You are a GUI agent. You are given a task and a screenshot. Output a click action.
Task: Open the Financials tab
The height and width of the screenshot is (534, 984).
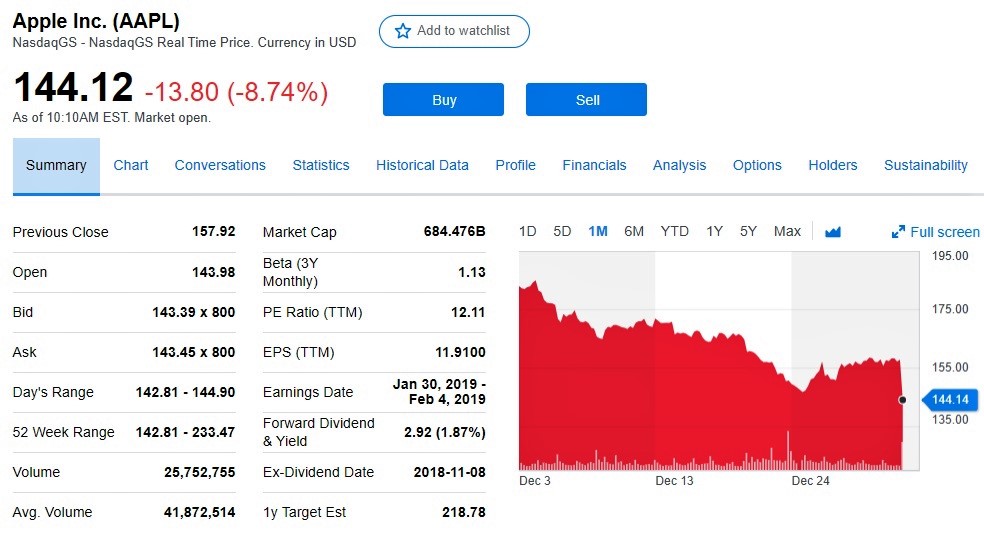[x=594, y=165]
